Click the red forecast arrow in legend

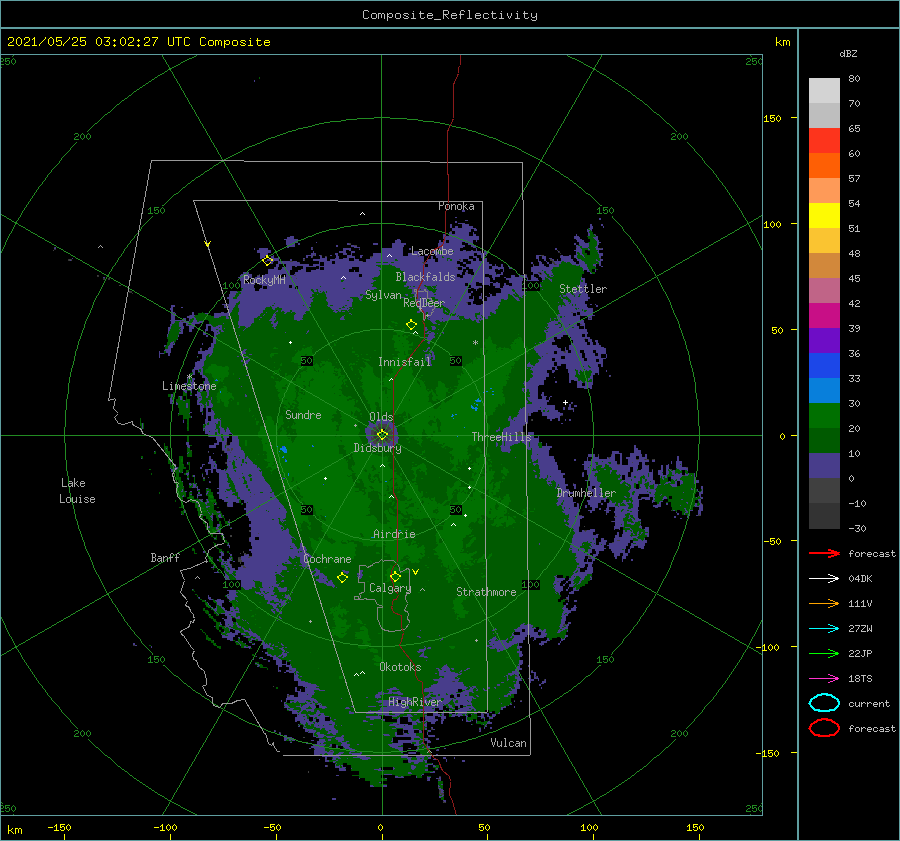(x=824, y=553)
